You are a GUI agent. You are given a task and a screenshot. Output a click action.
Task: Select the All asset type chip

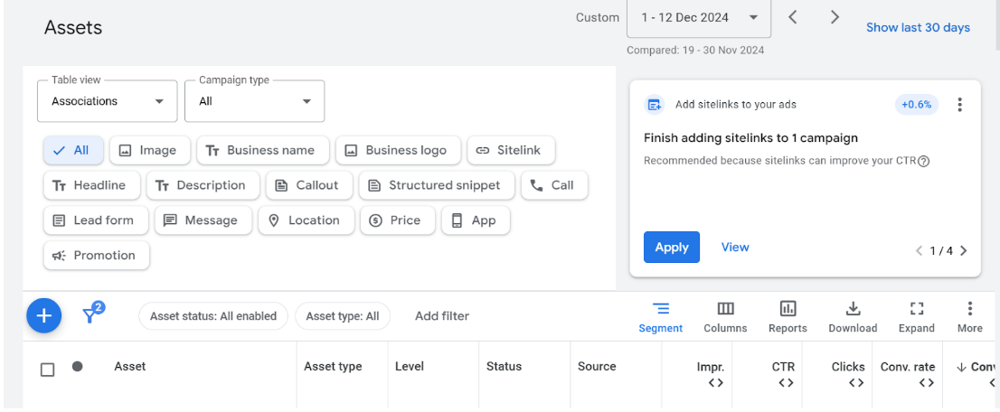(x=73, y=151)
